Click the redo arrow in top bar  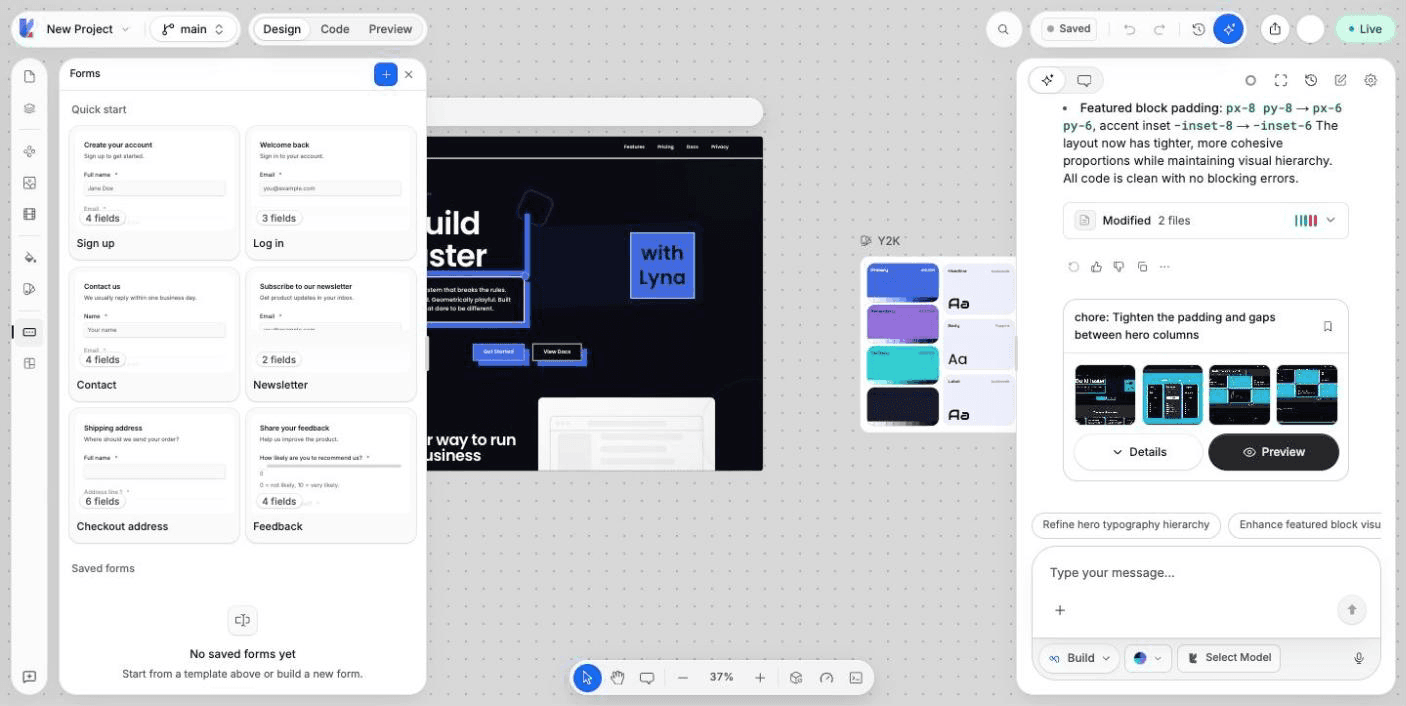coord(1160,29)
